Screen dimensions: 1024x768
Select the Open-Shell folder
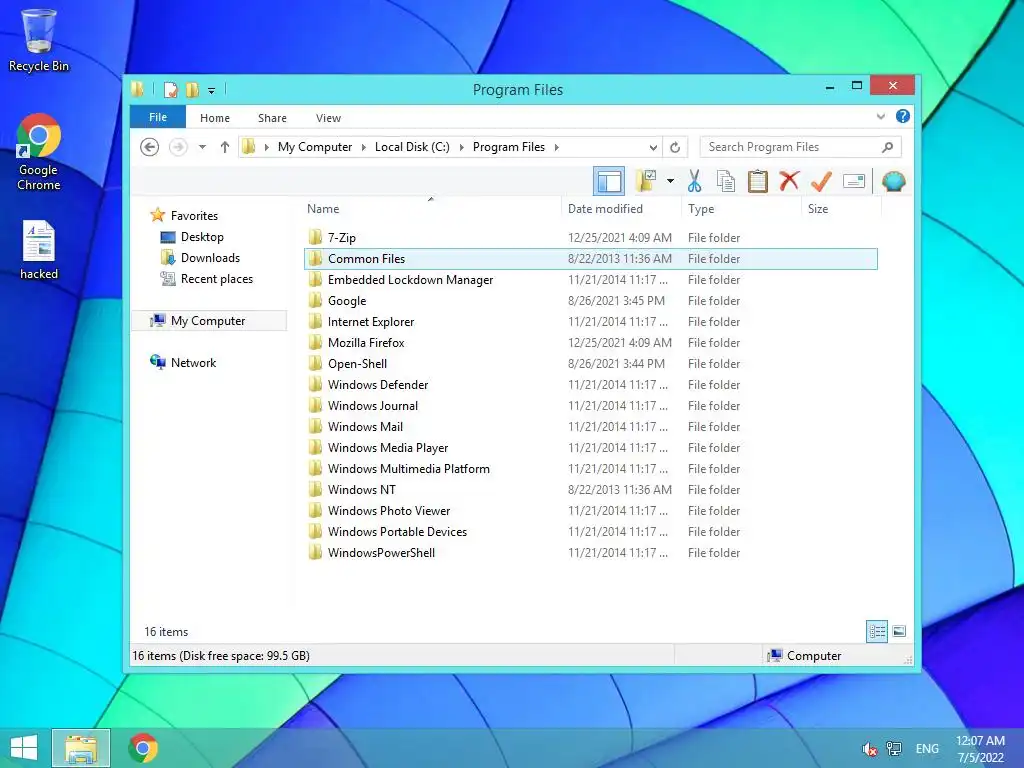(x=357, y=364)
